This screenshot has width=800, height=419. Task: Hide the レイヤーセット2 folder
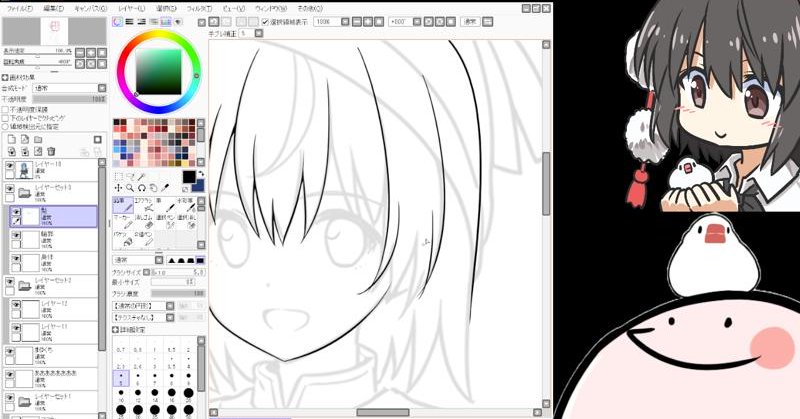tap(10, 281)
